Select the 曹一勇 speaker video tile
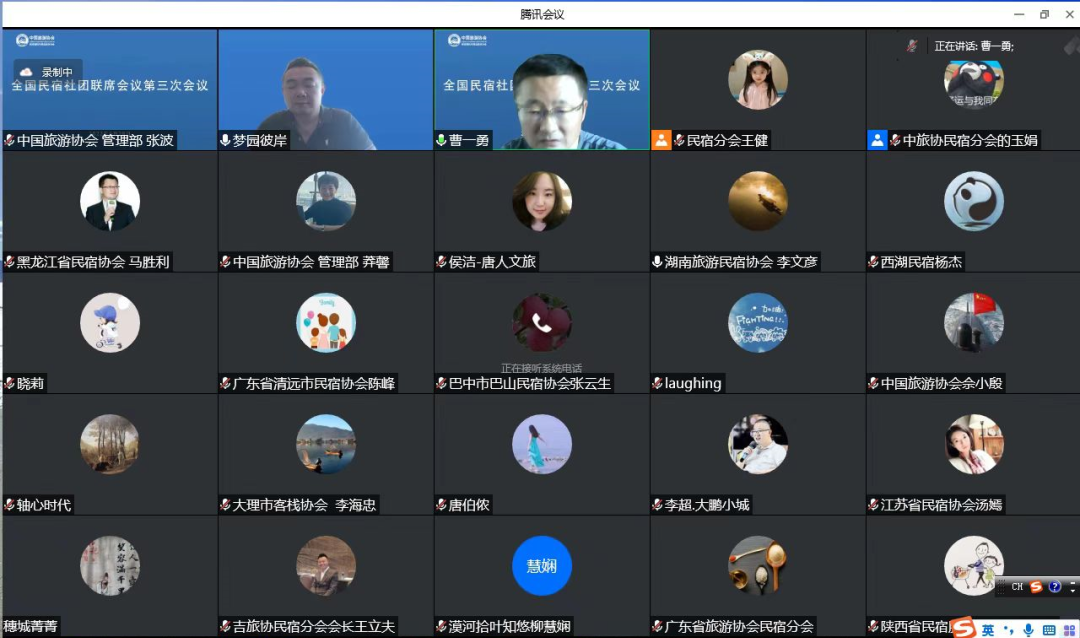The height and width of the screenshot is (638, 1080). tap(542, 90)
